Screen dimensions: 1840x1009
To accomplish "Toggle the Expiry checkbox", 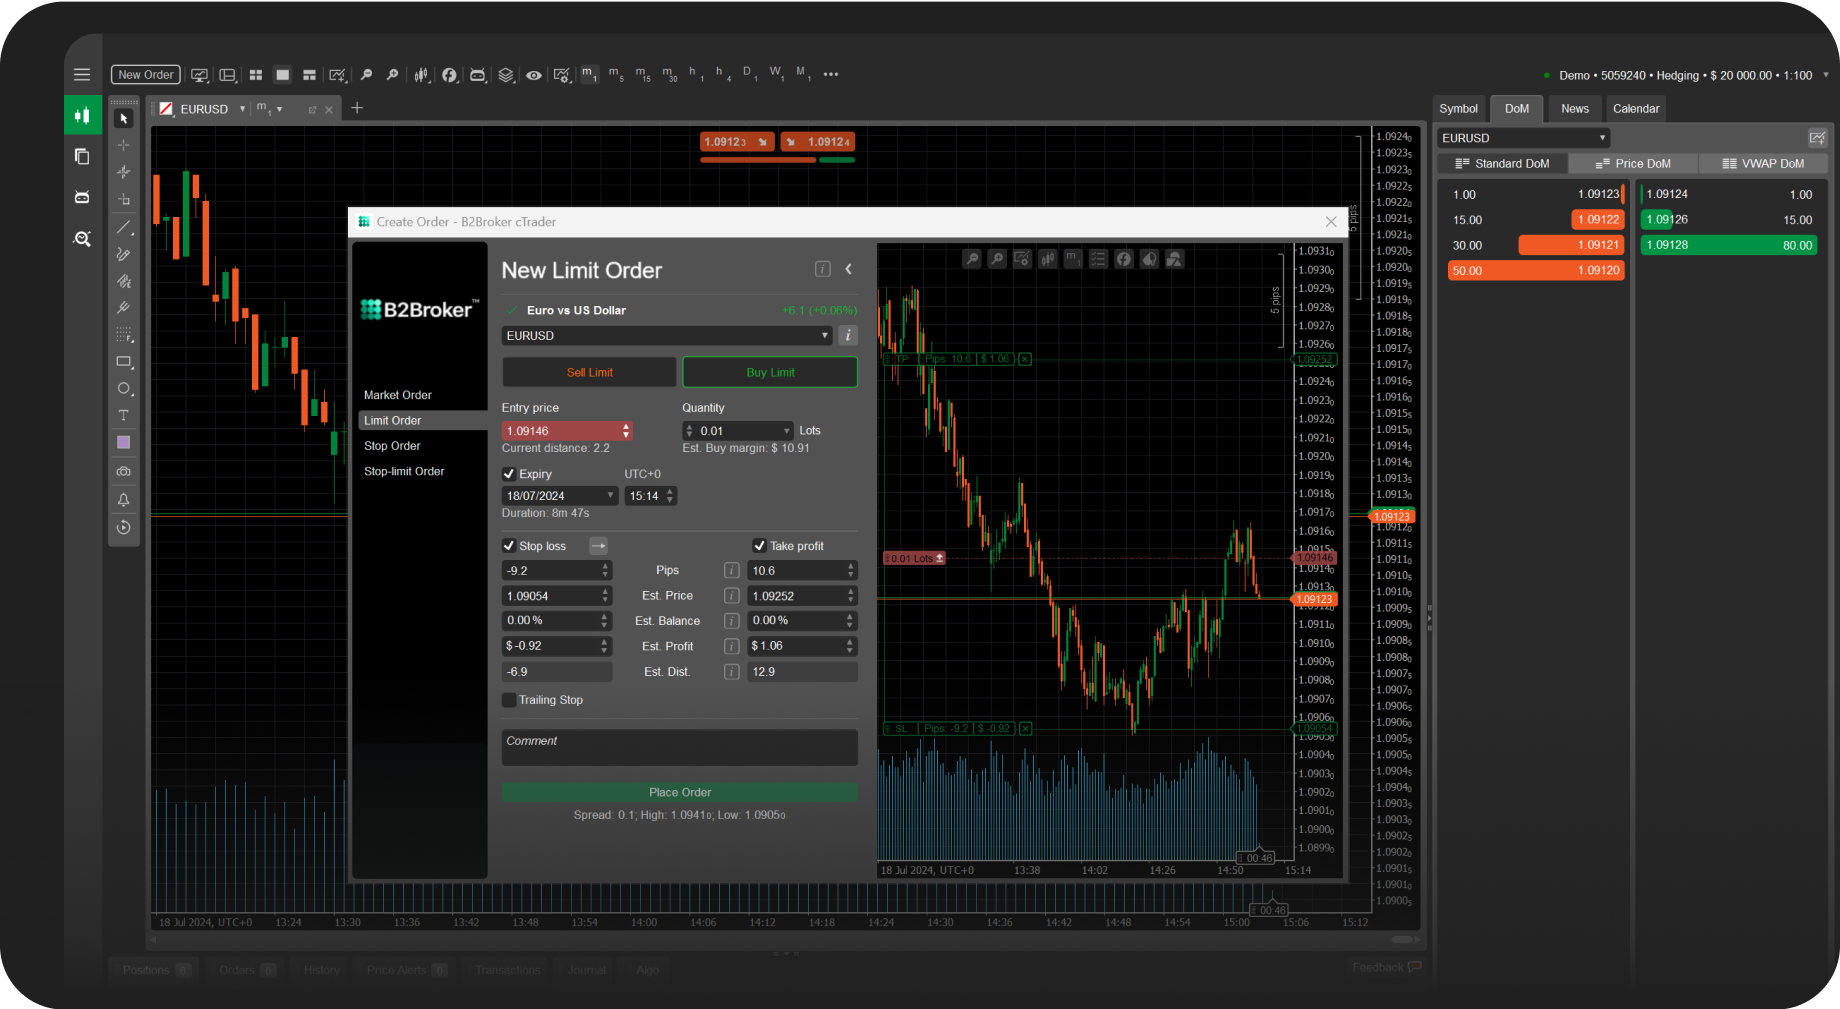I will click(509, 474).
